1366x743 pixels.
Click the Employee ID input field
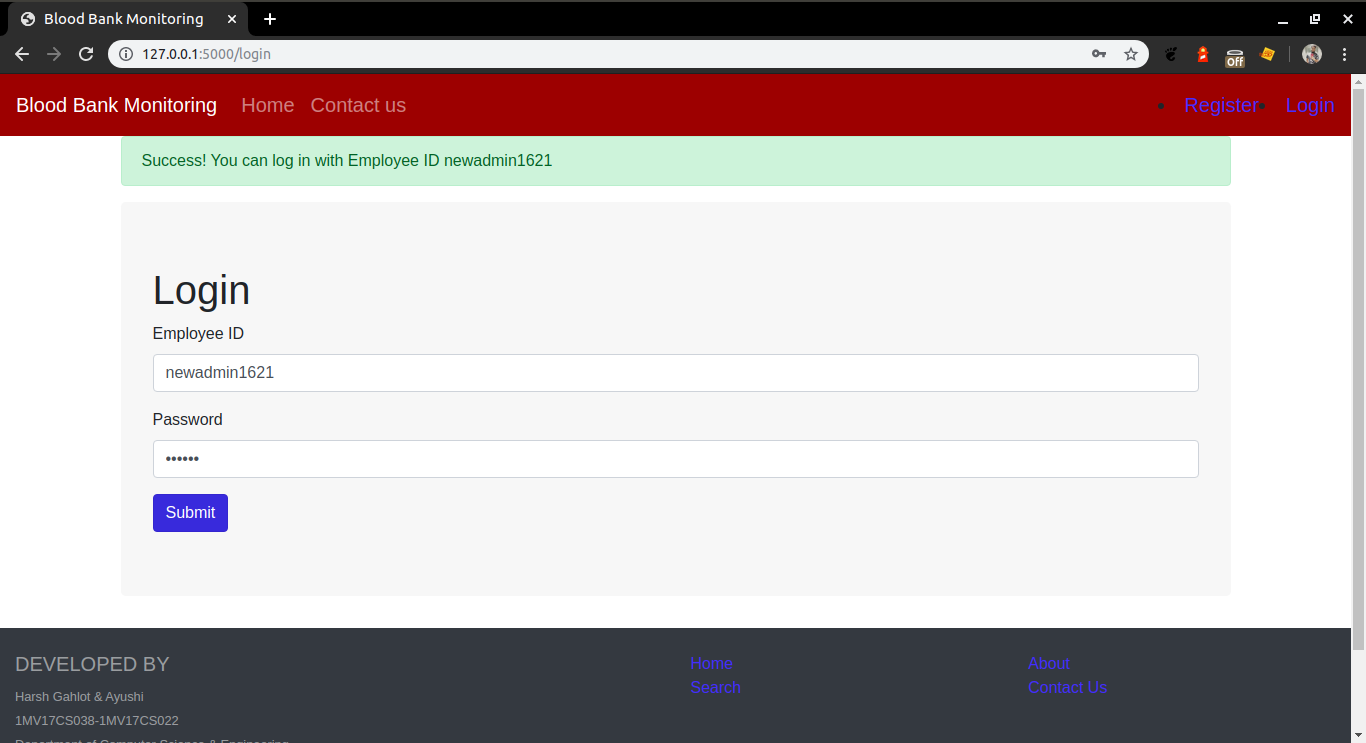pos(675,373)
